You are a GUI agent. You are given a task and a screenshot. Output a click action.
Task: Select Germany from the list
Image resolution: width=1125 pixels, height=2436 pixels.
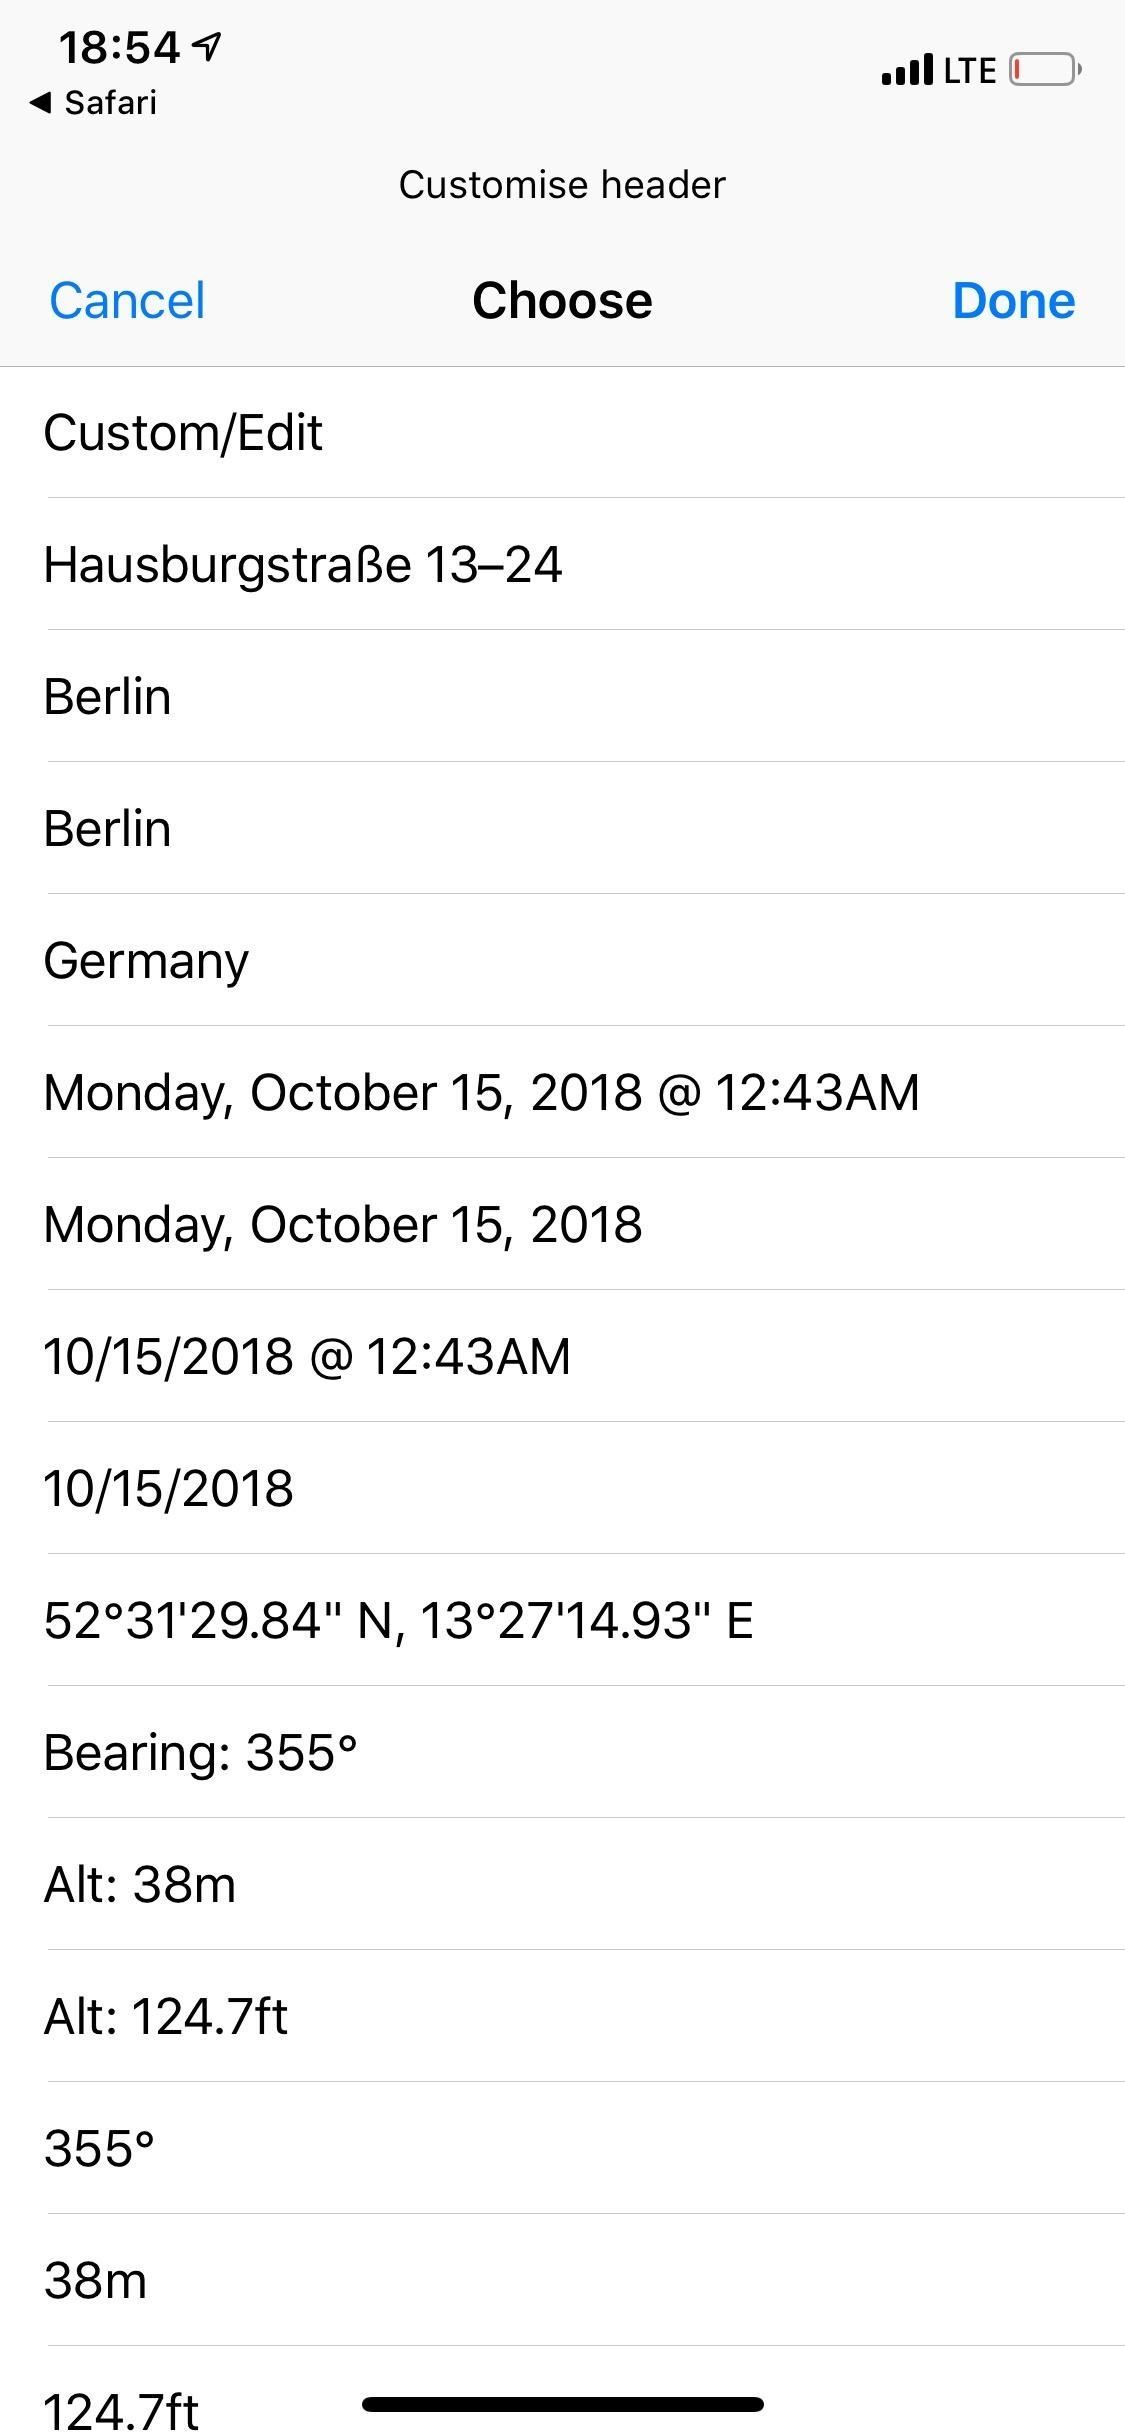146,961
